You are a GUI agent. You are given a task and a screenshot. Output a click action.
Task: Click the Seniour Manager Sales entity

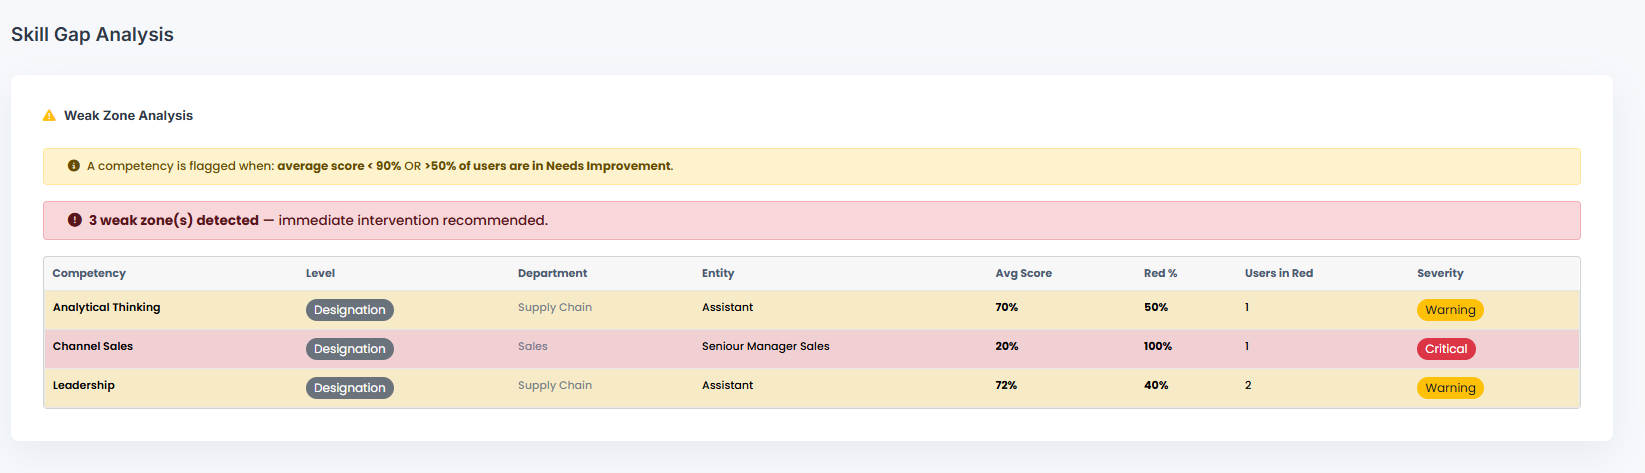(x=766, y=346)
